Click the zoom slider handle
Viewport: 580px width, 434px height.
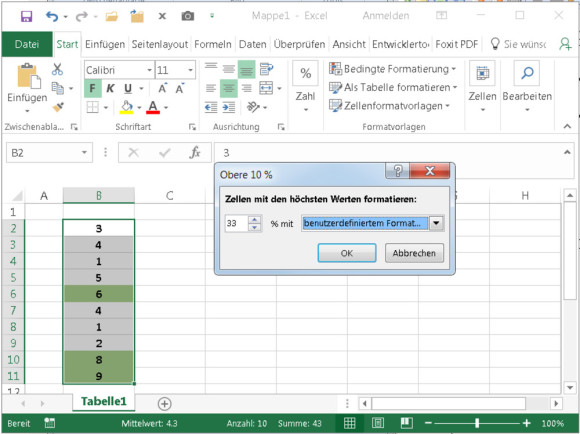coord(477,423)
